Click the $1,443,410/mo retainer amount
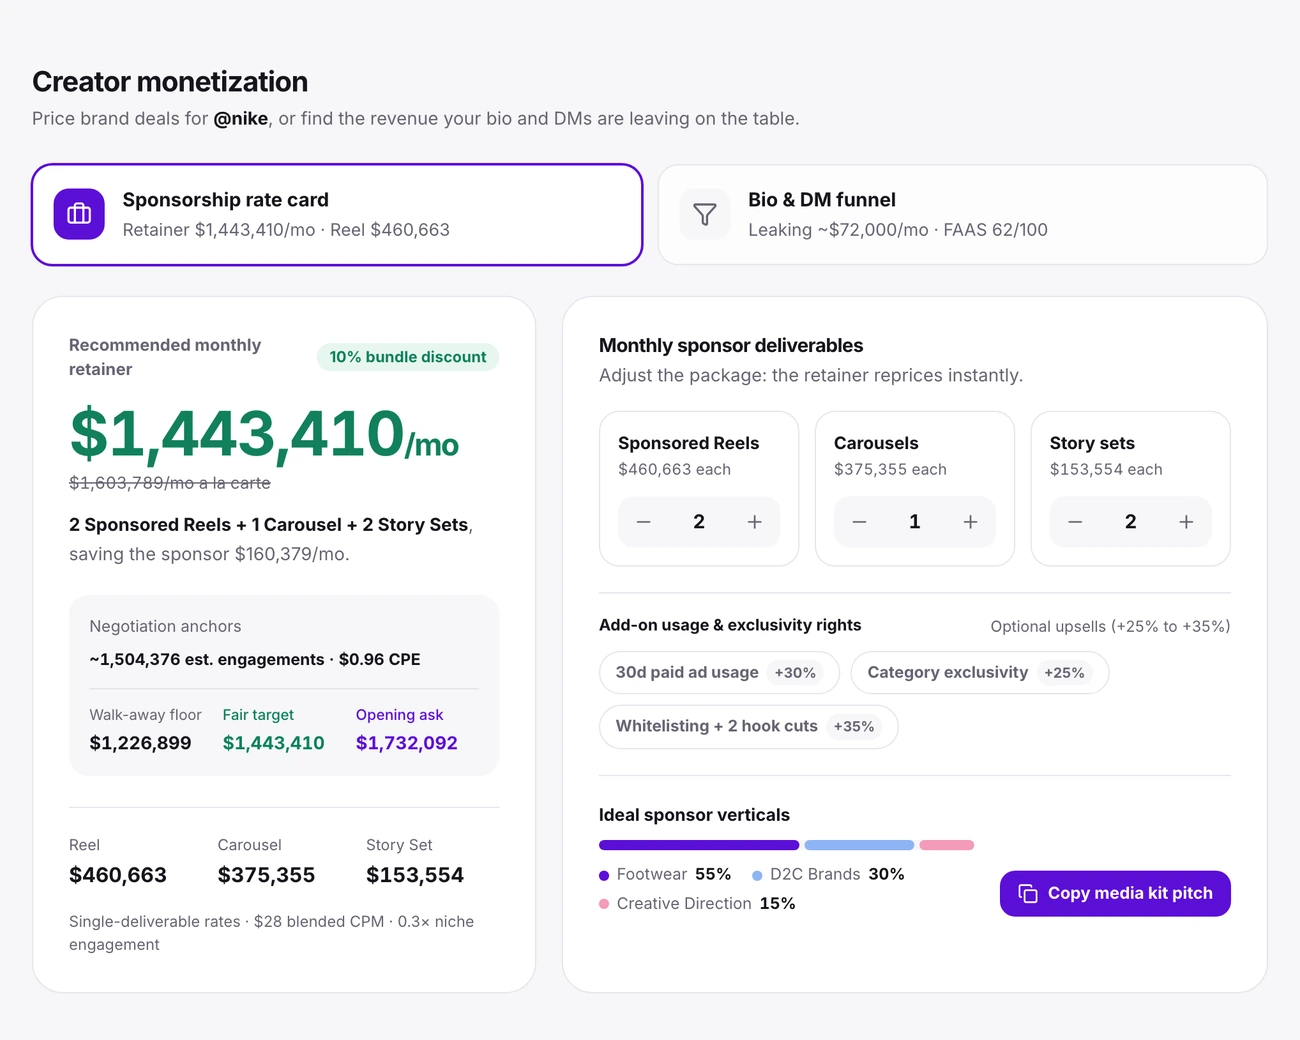 pyautogui.click(x=264, y=434)
